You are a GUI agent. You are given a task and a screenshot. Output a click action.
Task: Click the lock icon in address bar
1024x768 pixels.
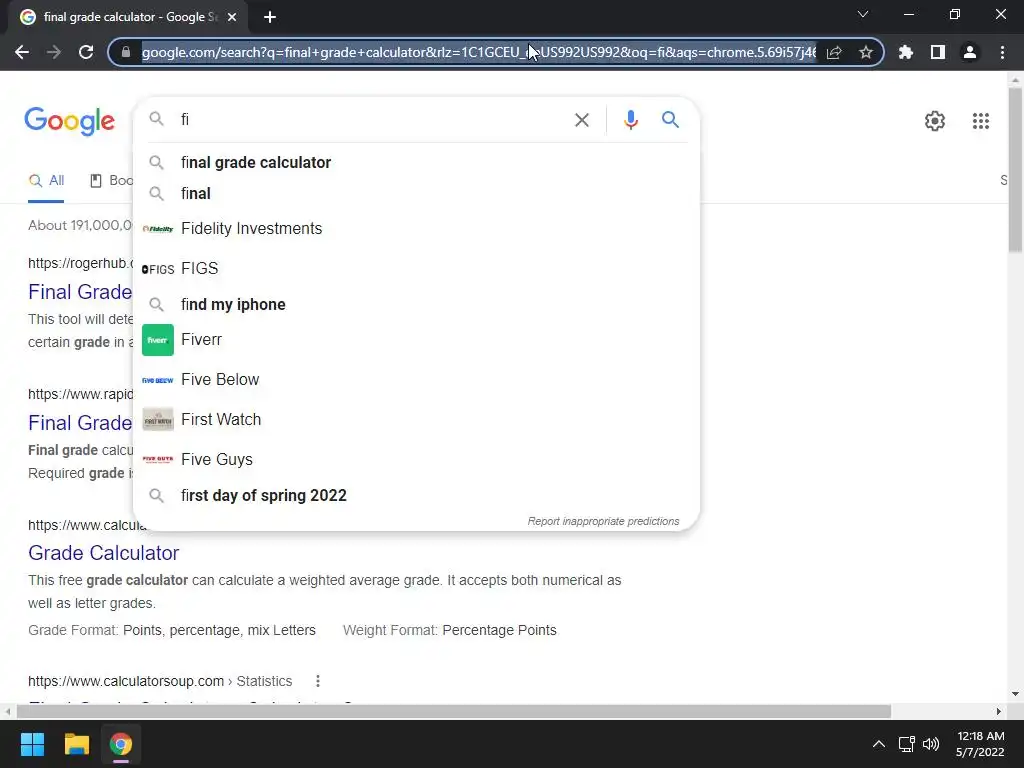pos(126,52)
